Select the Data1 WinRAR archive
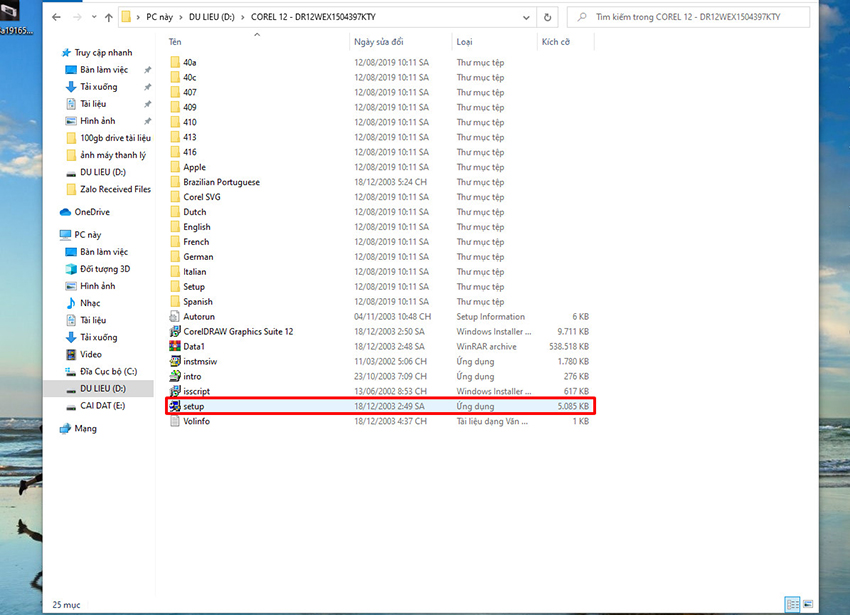The width and height of the screenshot is (850, 615). coord(194,347)
